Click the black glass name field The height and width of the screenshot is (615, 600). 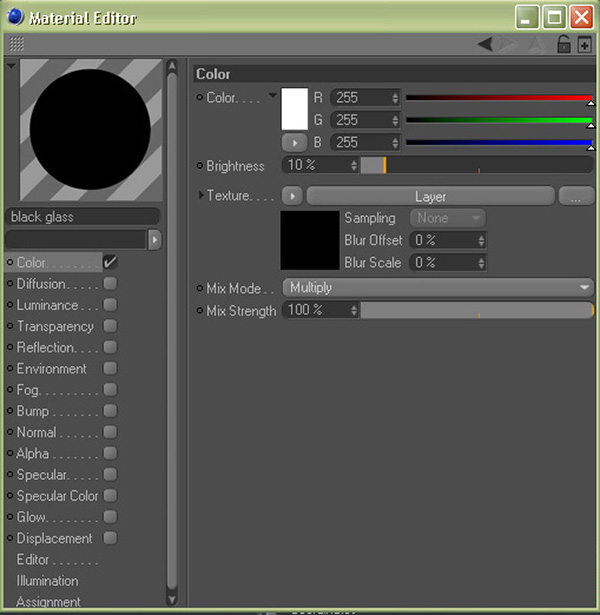coord(83,217)
